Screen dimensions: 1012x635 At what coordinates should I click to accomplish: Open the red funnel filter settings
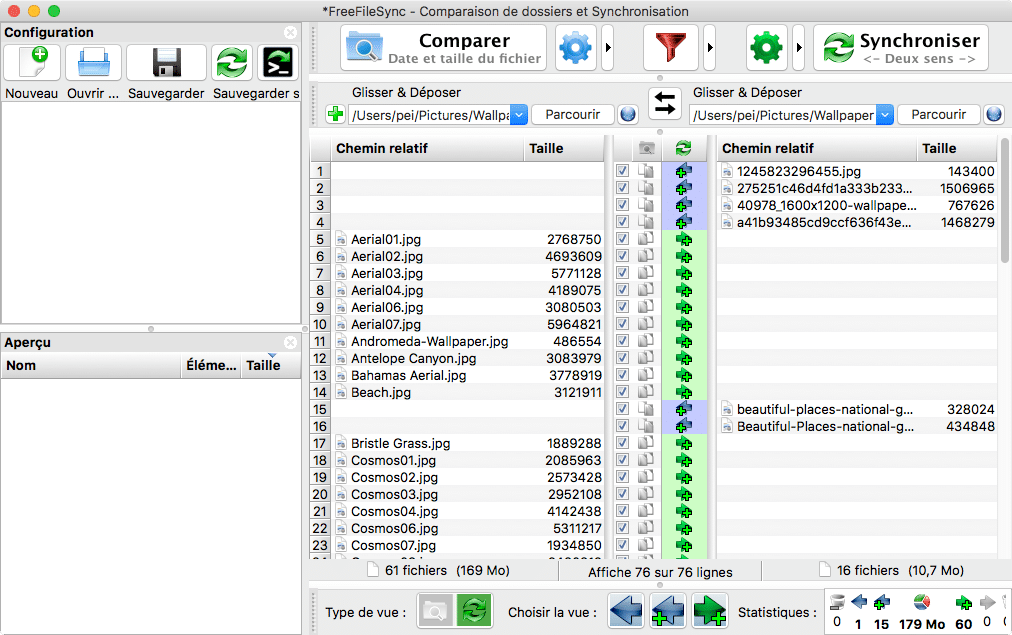click(x=671, y=48)
